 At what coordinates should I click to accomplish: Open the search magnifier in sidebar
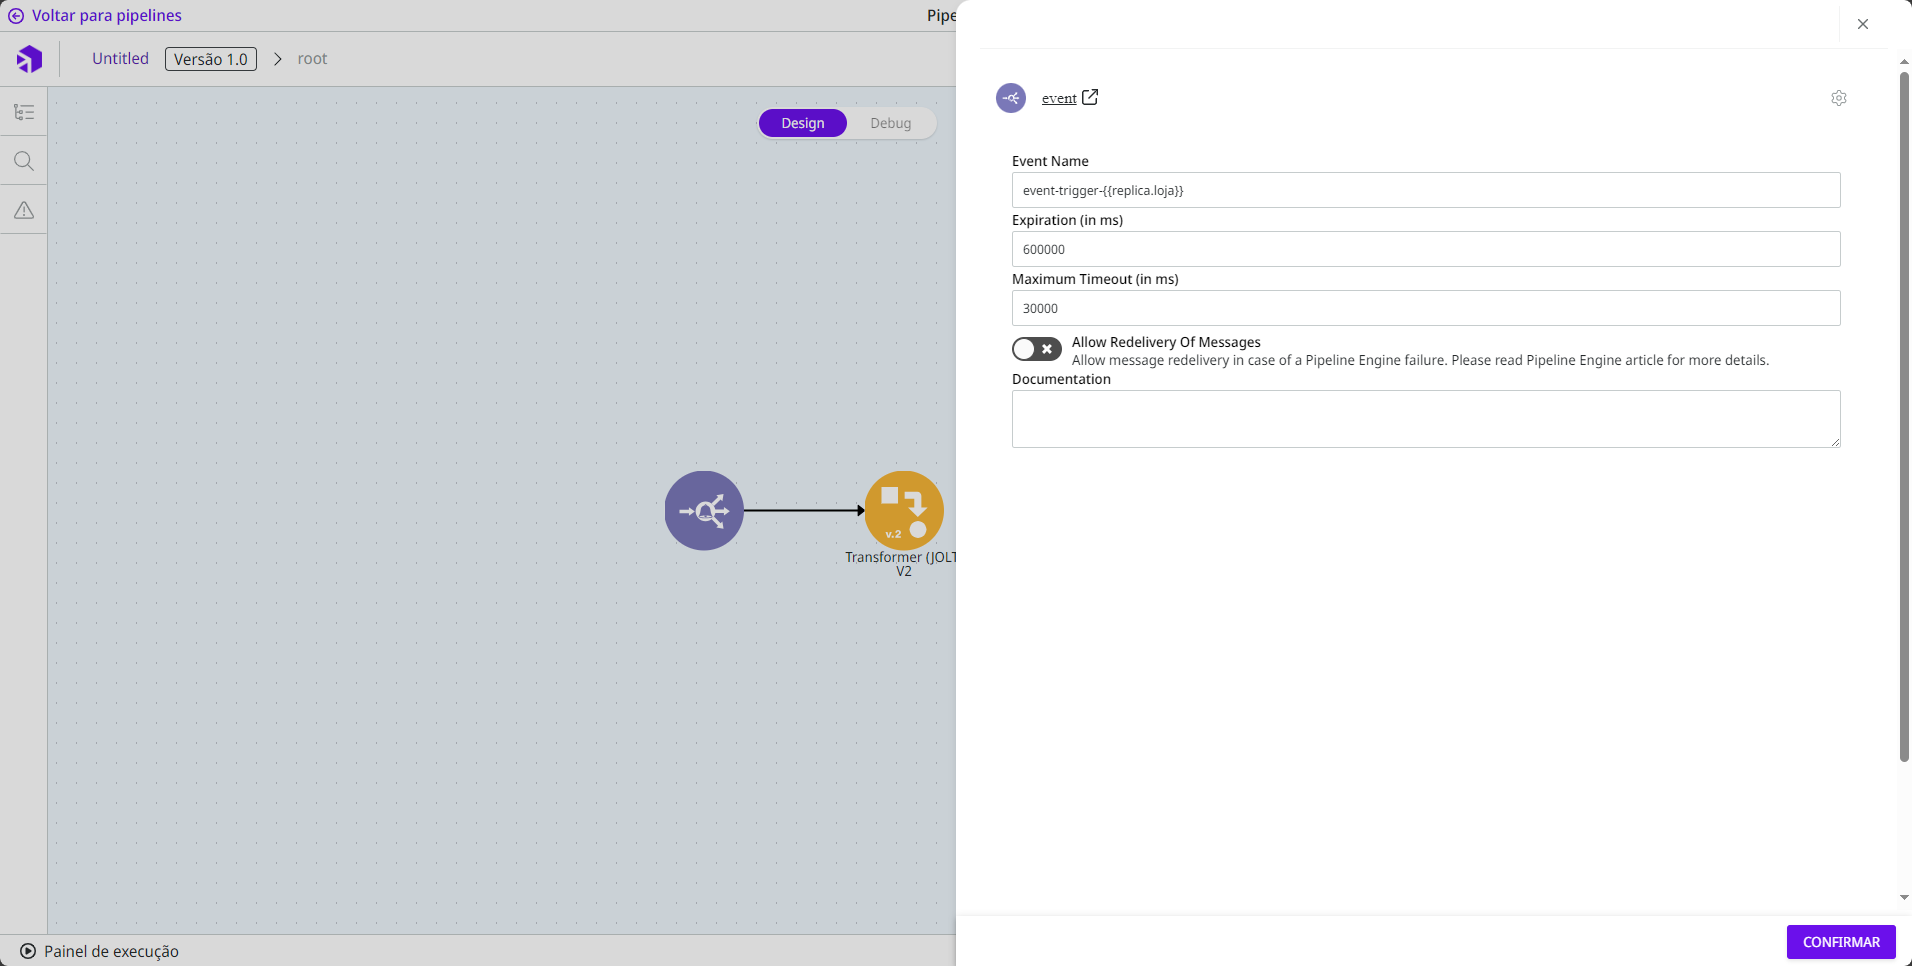coord(24,161)
